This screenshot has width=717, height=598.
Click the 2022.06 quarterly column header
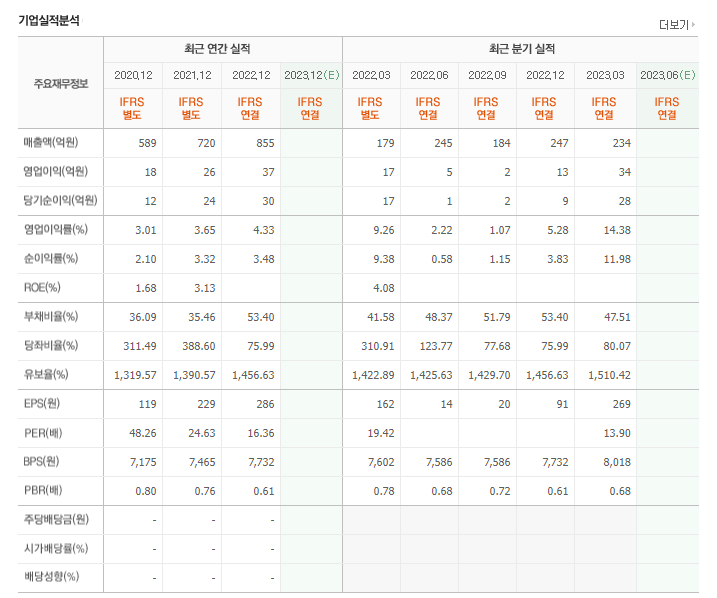click(x=429, y=75)
